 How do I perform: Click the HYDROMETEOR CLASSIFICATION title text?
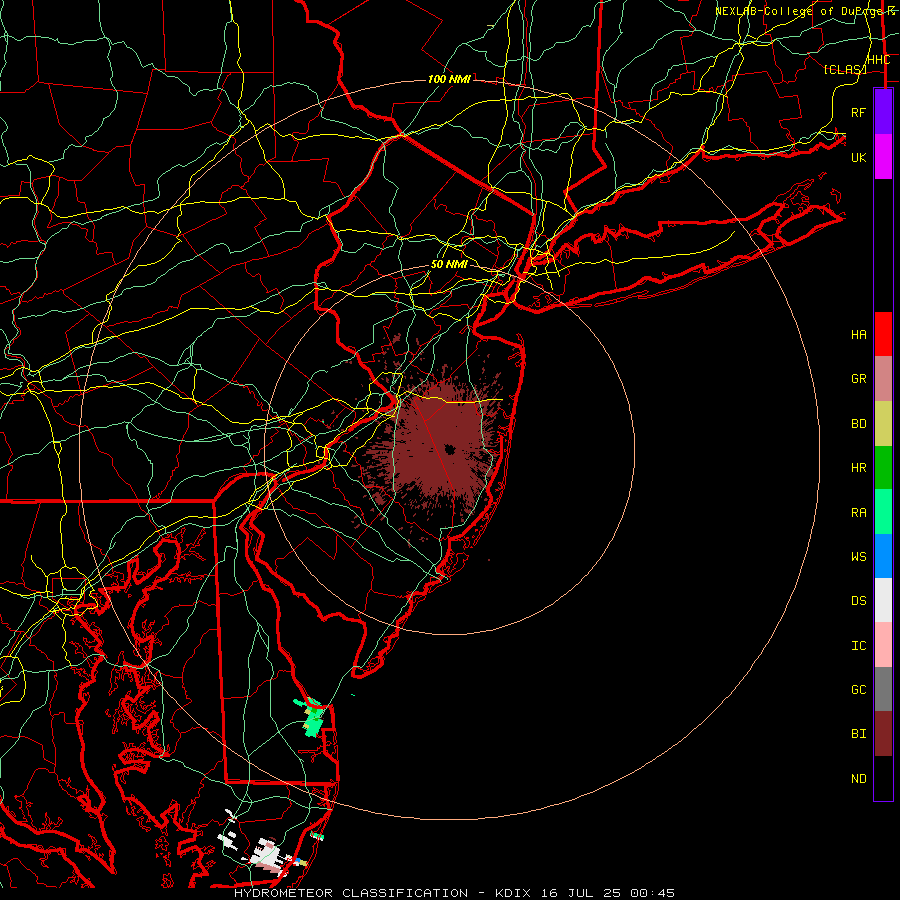point(351,893)
